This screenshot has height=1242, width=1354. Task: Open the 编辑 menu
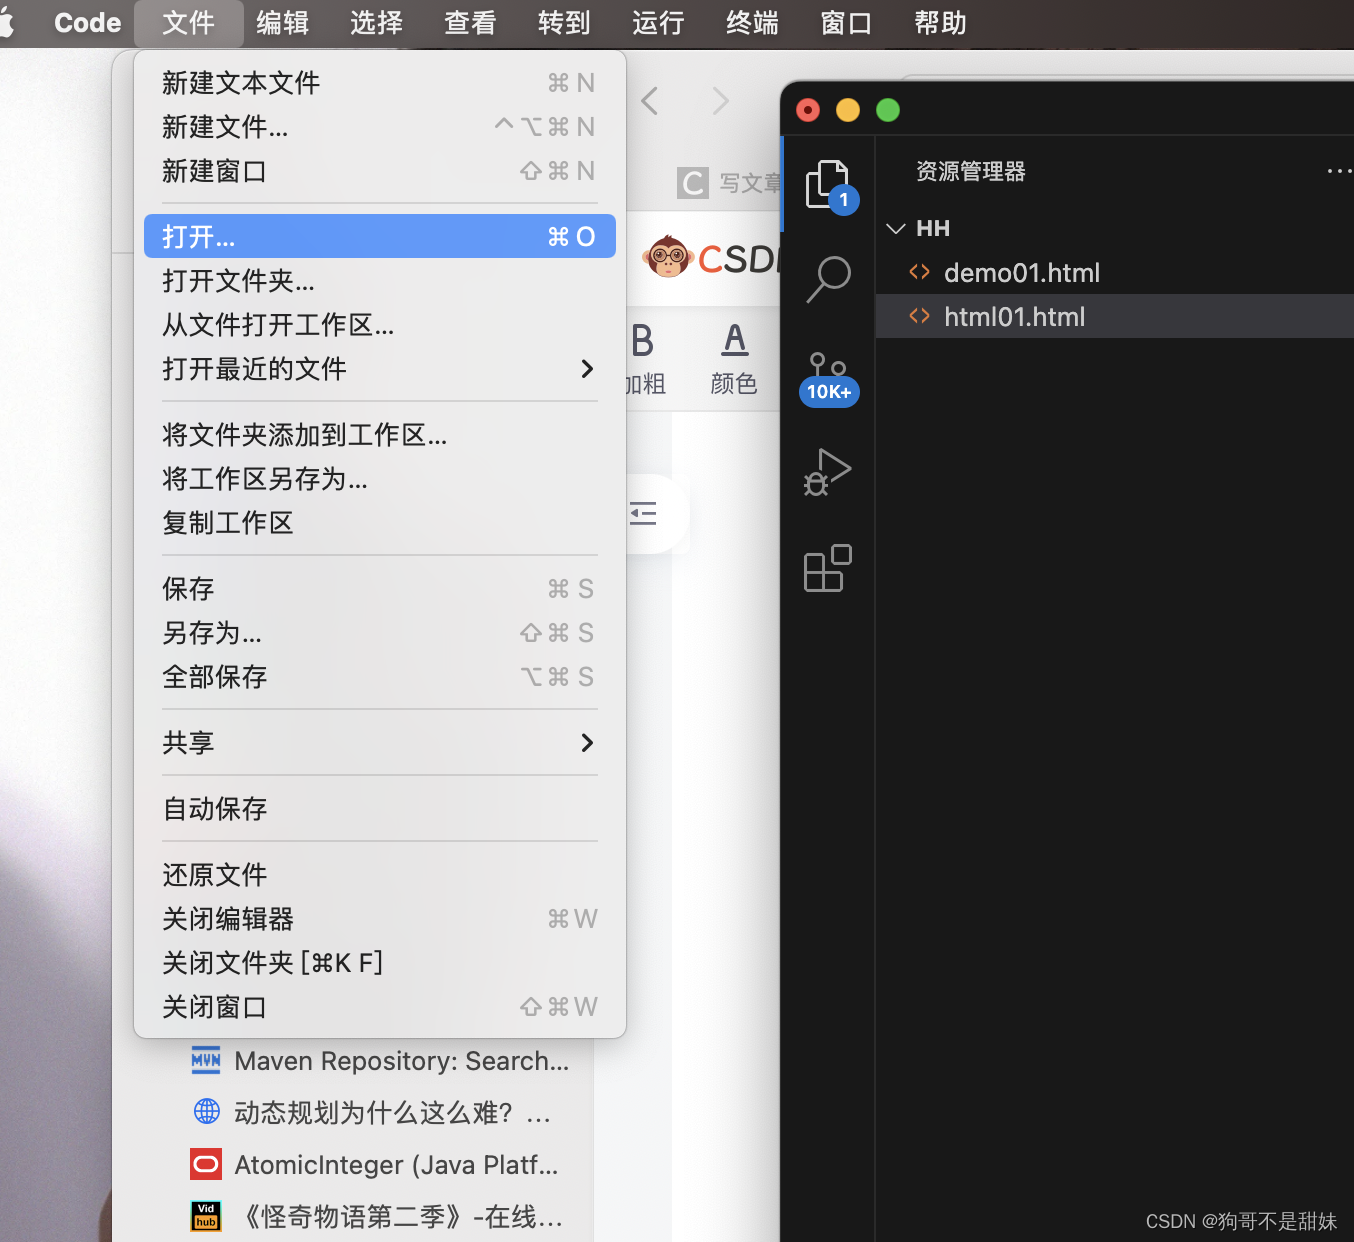pyautogui.click(x=283, y=22)
